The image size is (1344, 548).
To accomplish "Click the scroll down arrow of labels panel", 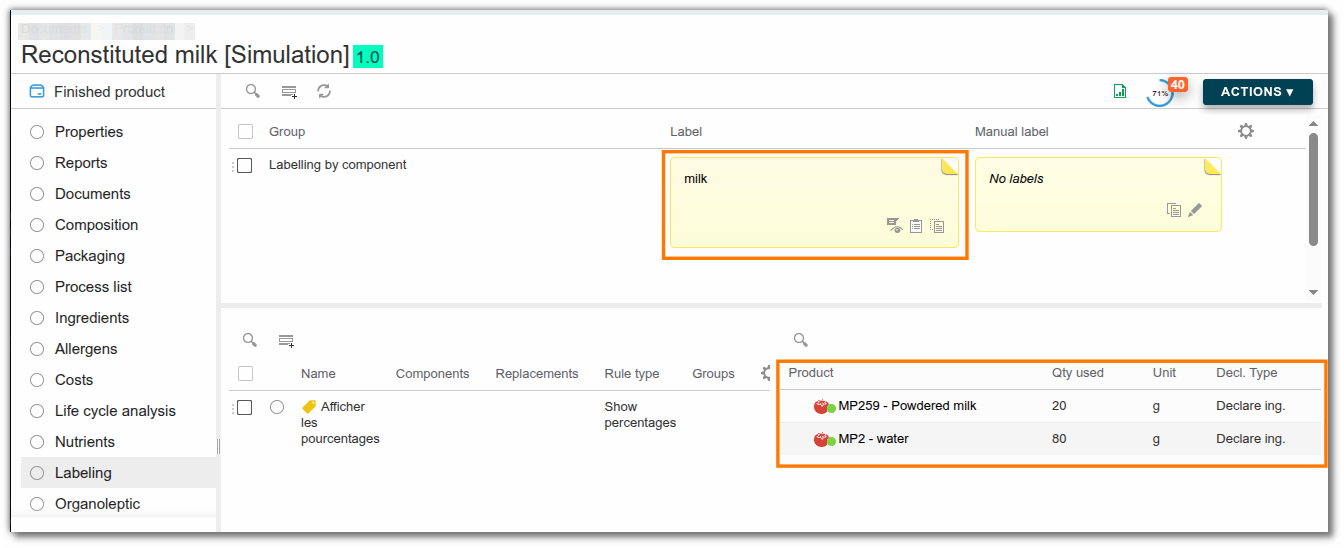I will click(1313, 292).
